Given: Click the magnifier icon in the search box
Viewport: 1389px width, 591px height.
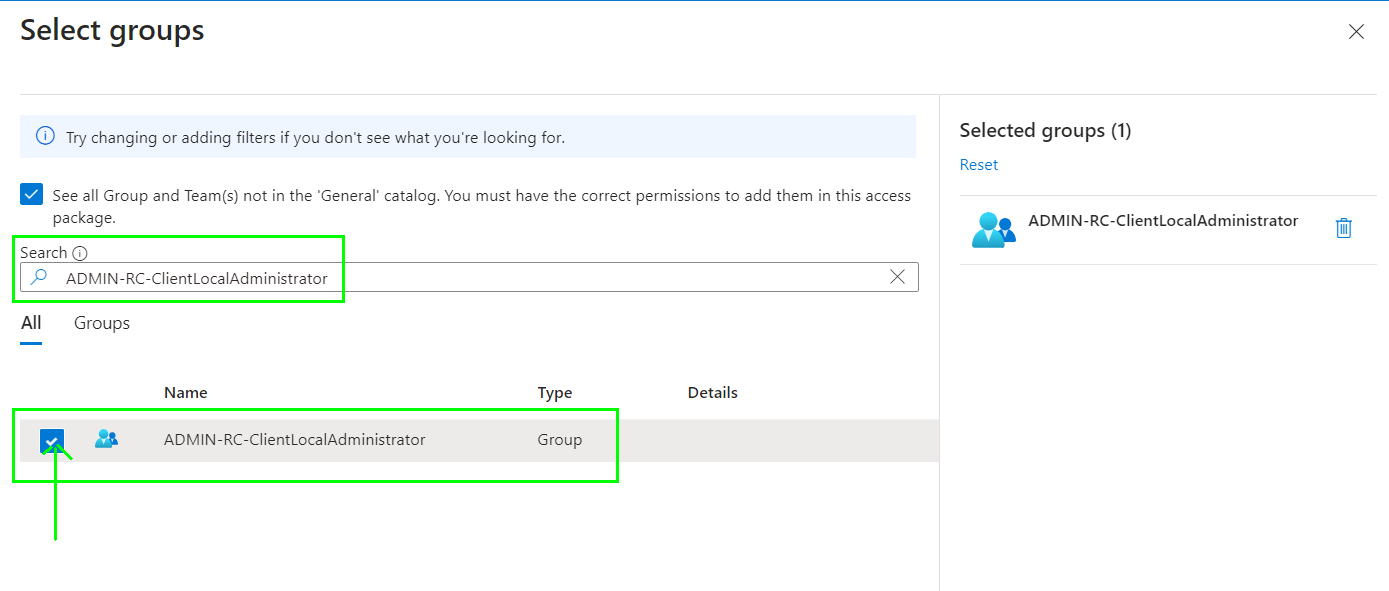Looking at the screenshot, I should (x=40, y=278).
